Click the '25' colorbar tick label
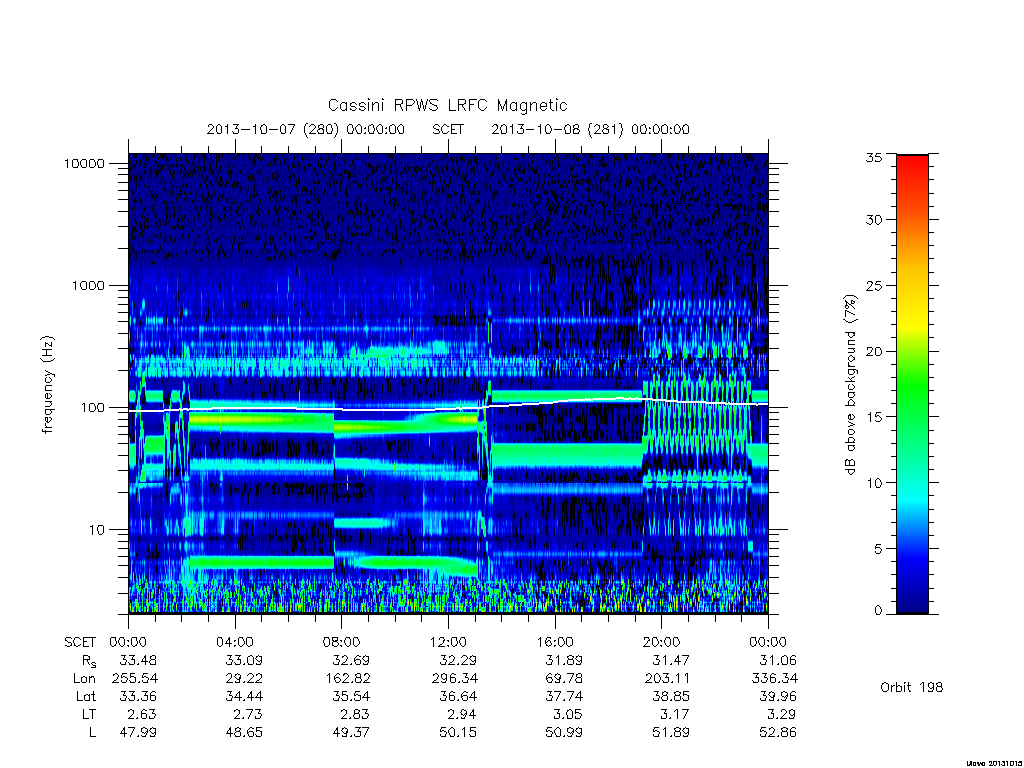1024x768 pixels. (x=874, y=285)
